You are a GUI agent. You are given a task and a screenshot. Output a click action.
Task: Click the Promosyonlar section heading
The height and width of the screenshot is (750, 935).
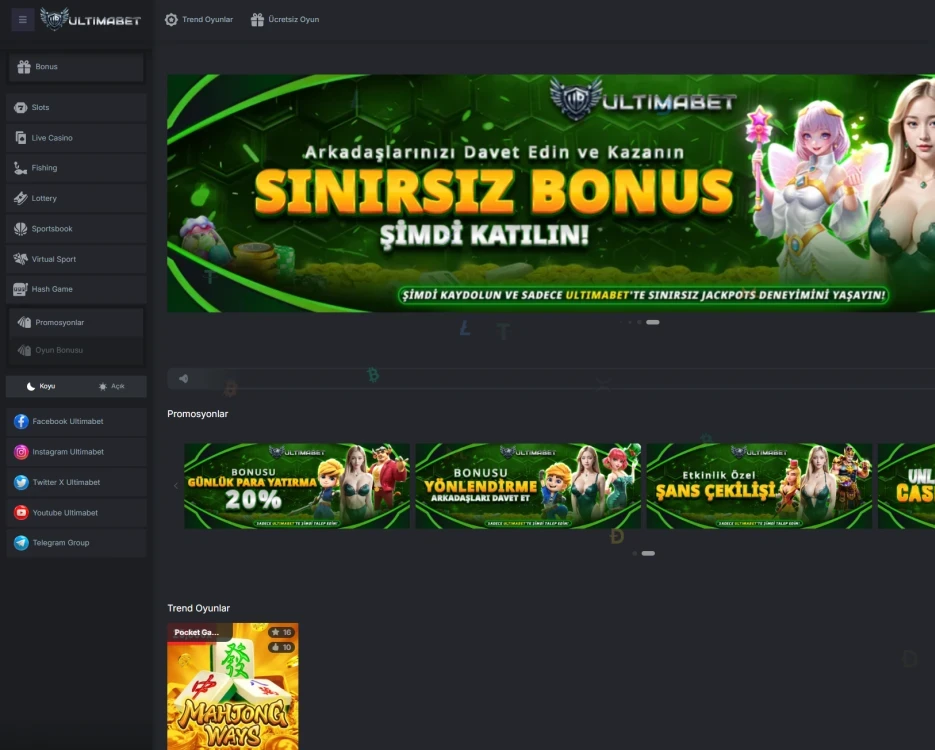(197, 414)
